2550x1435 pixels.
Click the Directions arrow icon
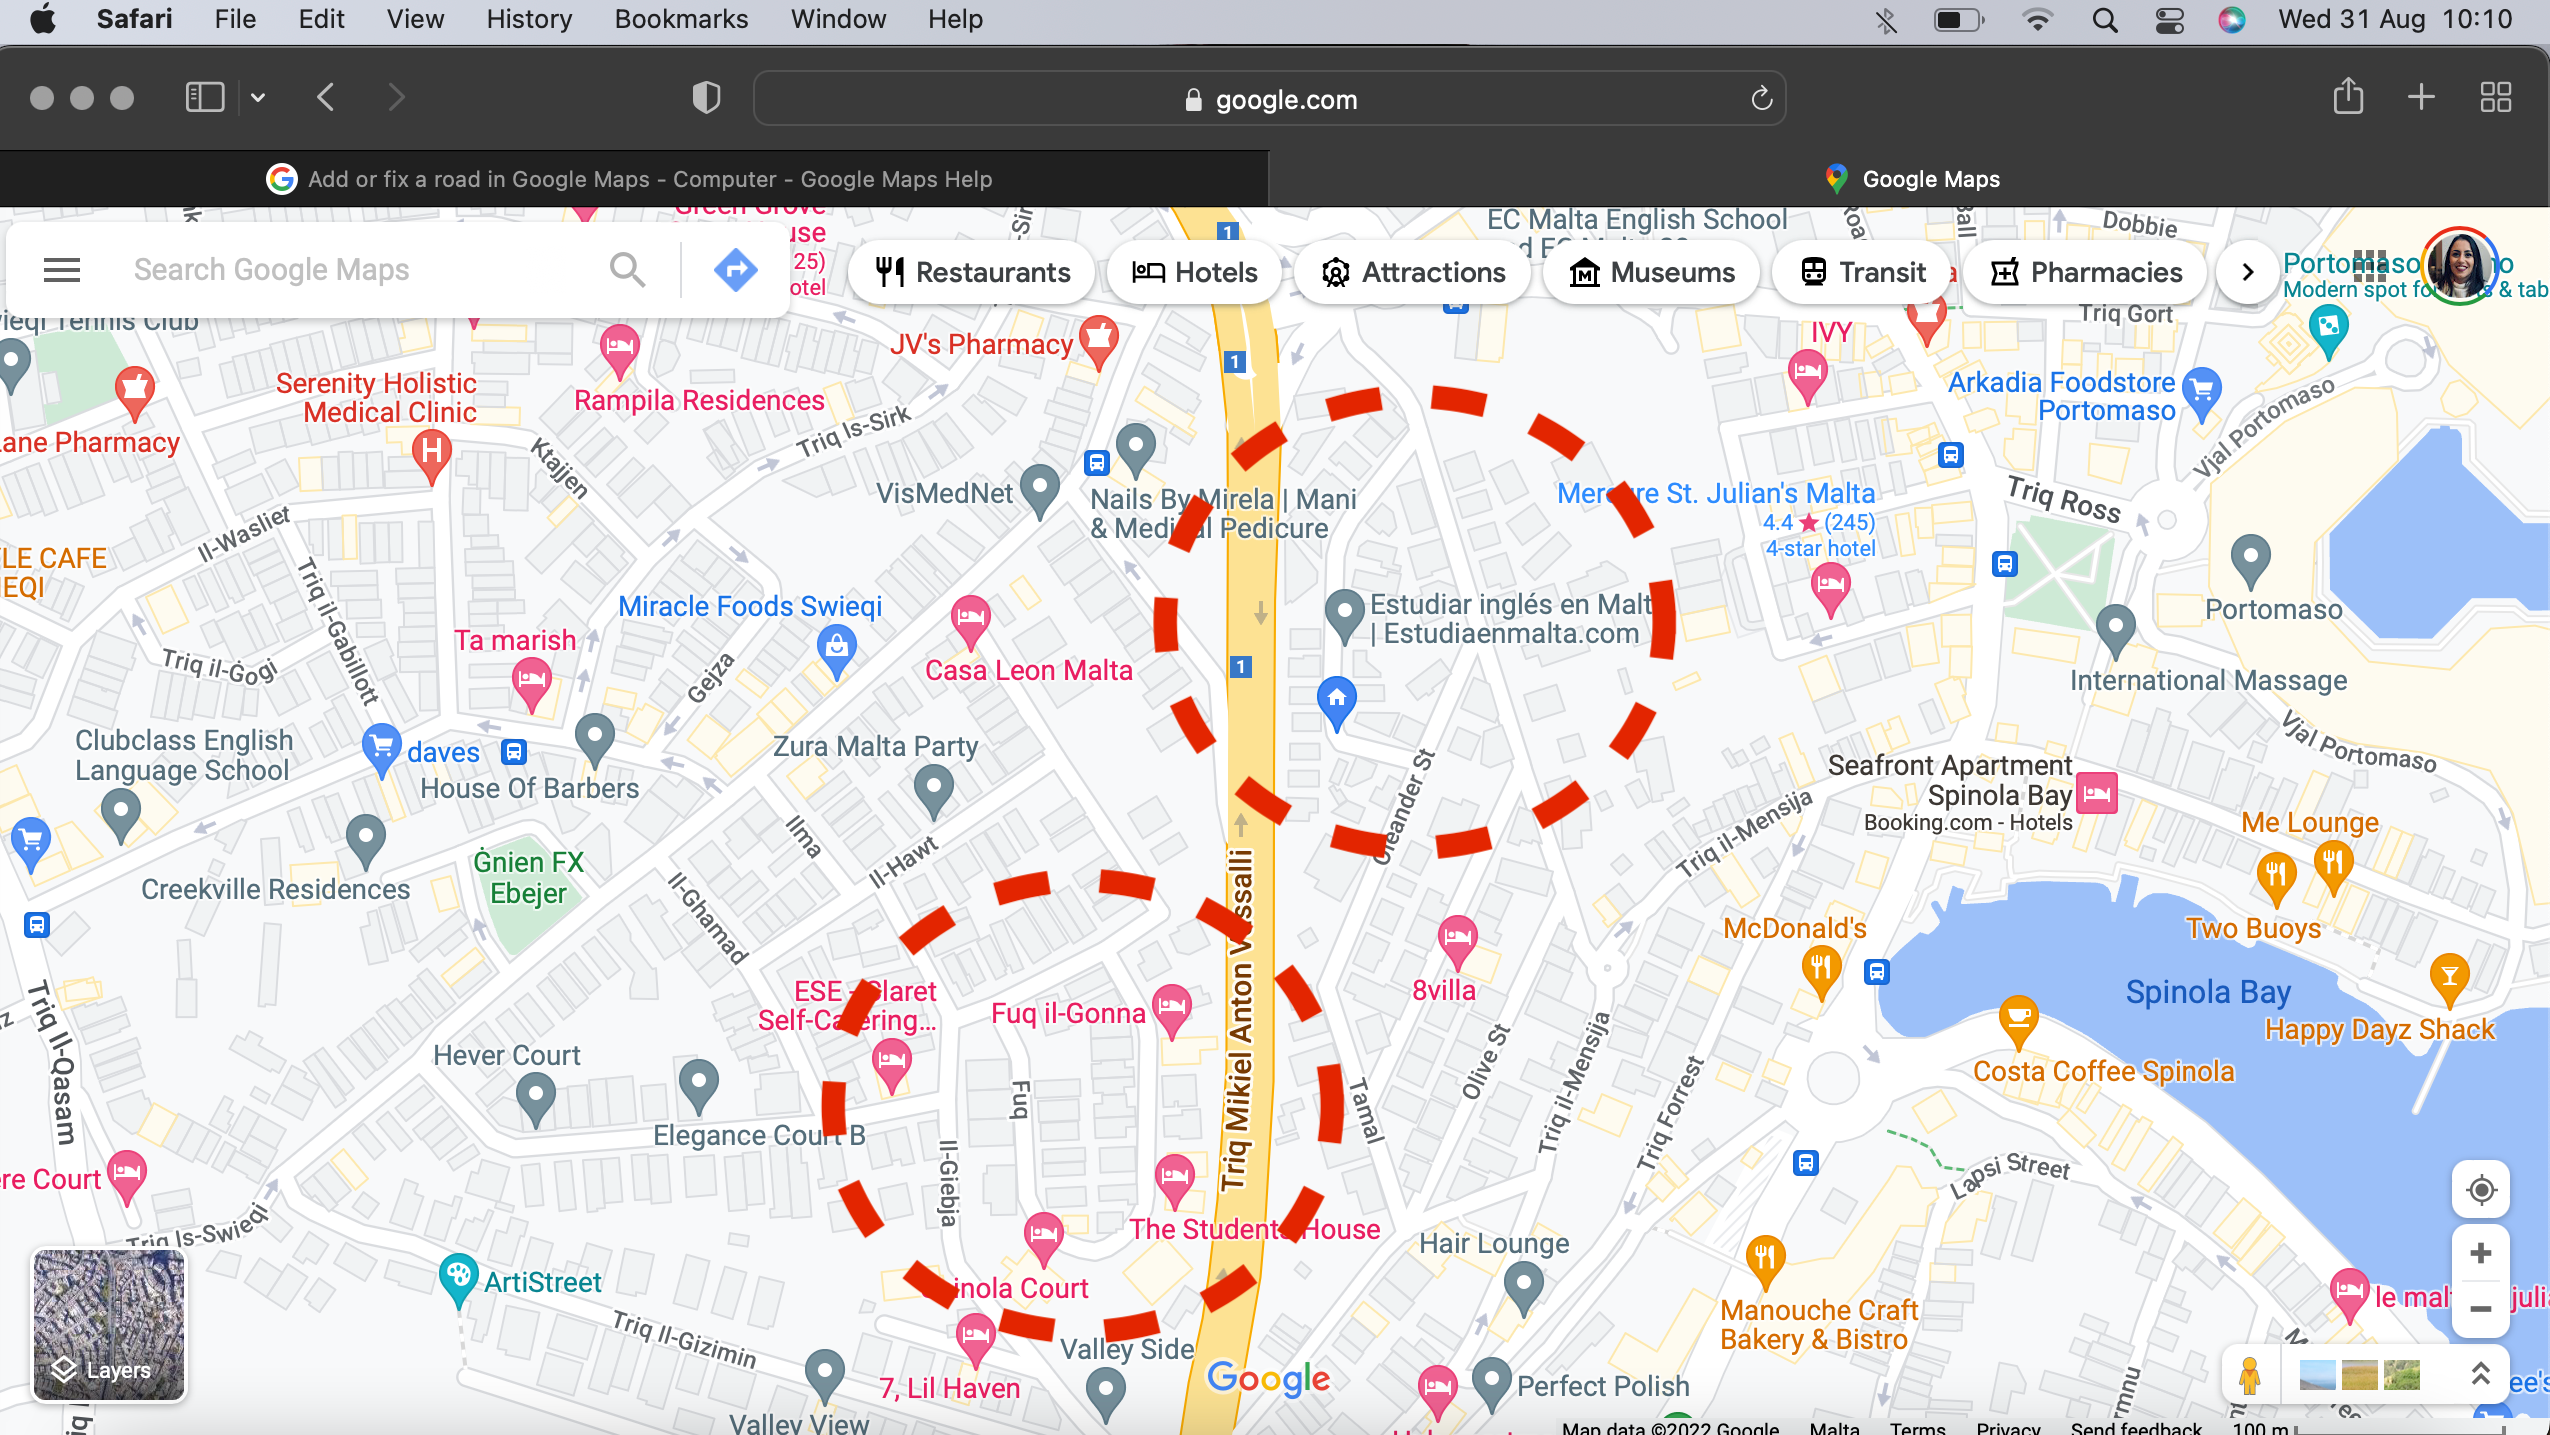coord(735,270)
